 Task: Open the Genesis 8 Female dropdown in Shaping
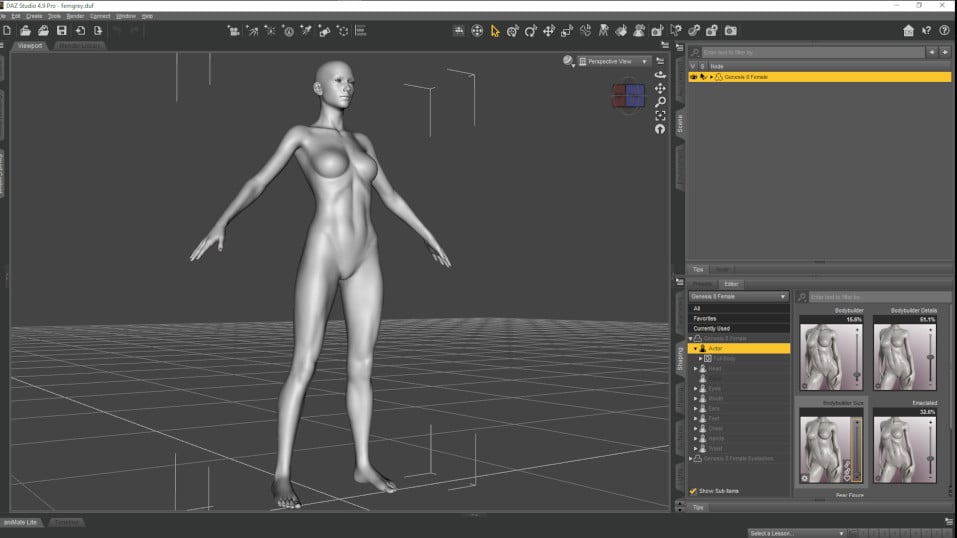pos(739,297)
